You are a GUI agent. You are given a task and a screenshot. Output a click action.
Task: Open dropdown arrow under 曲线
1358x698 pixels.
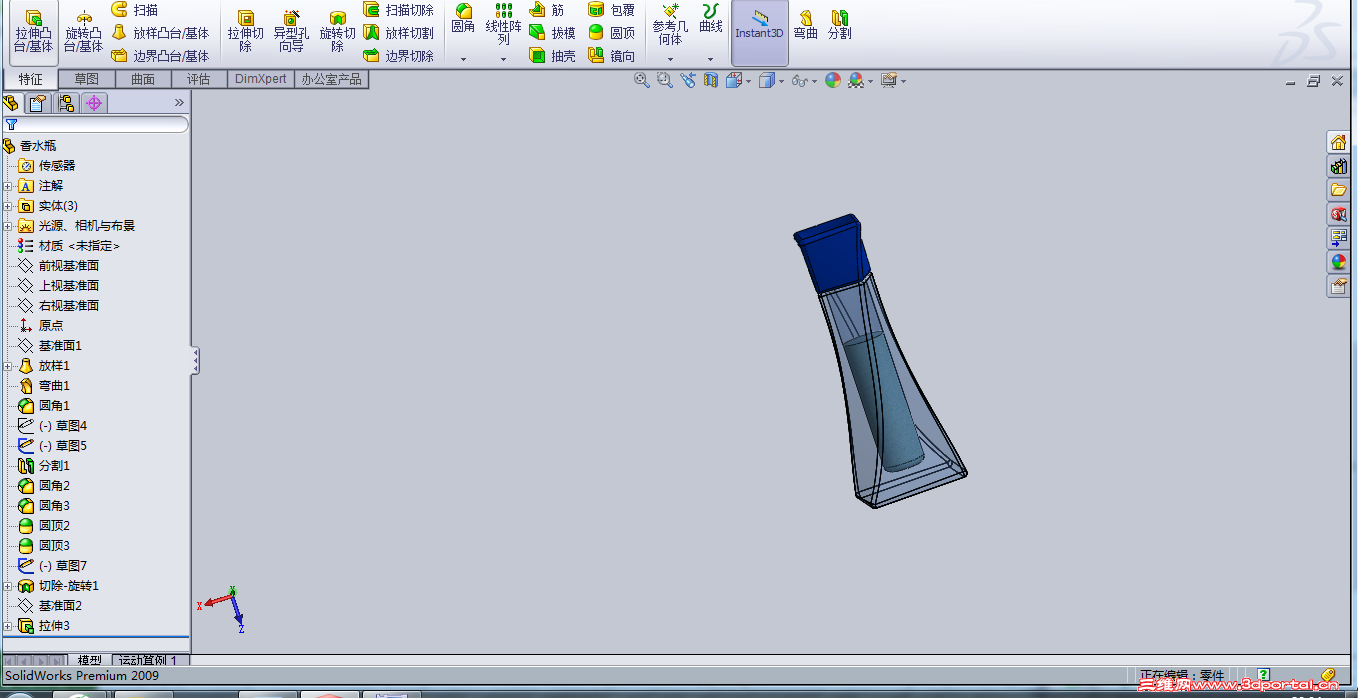[x=710, y=59]
